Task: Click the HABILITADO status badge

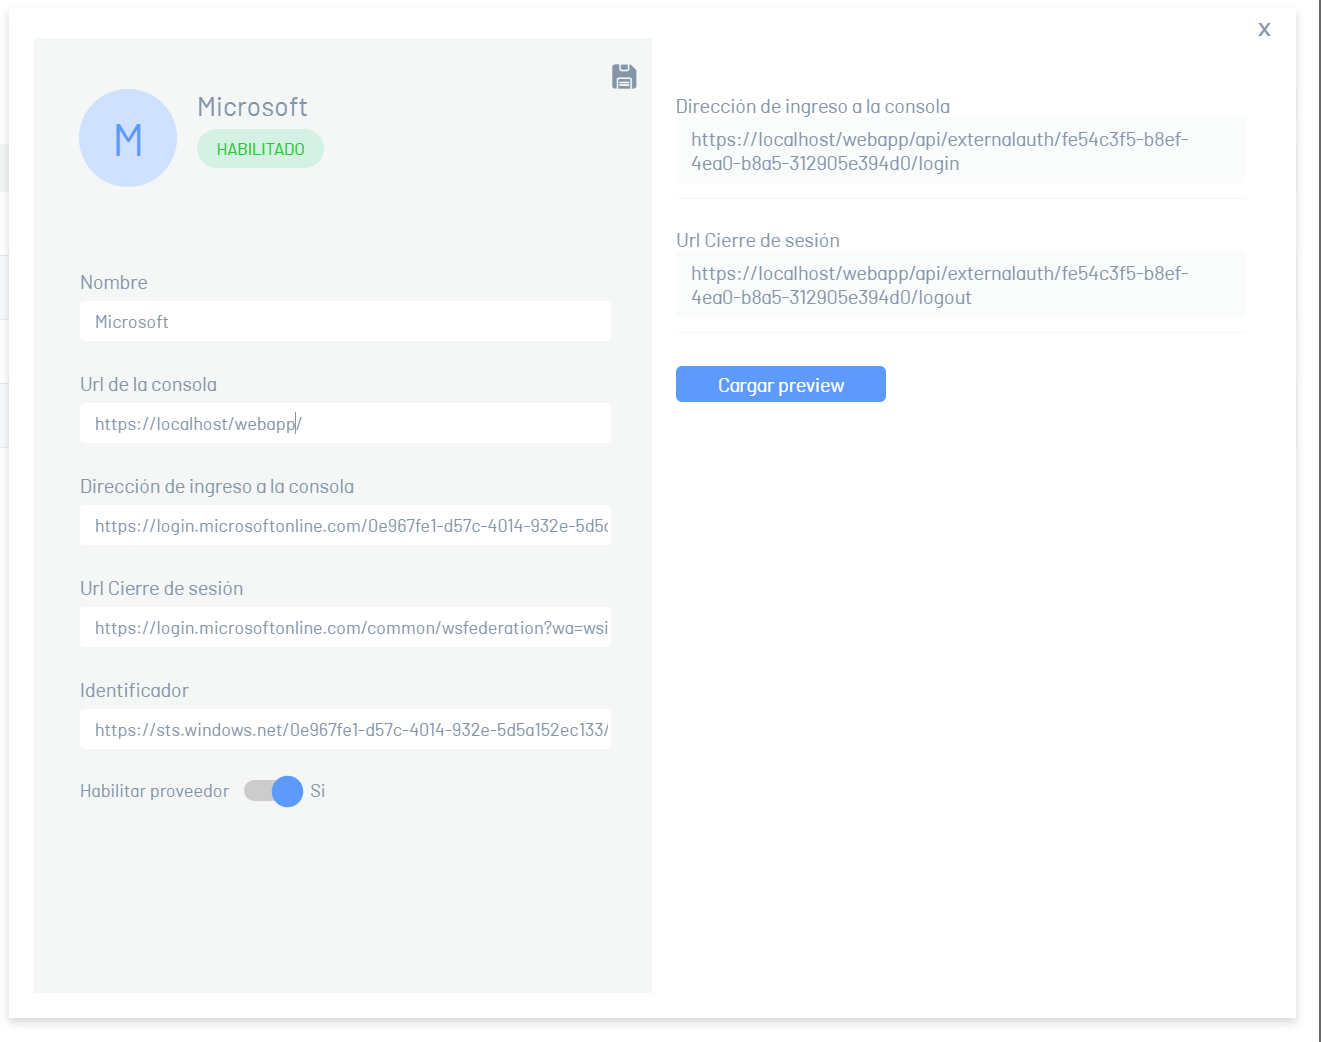Action: [260, 149]
